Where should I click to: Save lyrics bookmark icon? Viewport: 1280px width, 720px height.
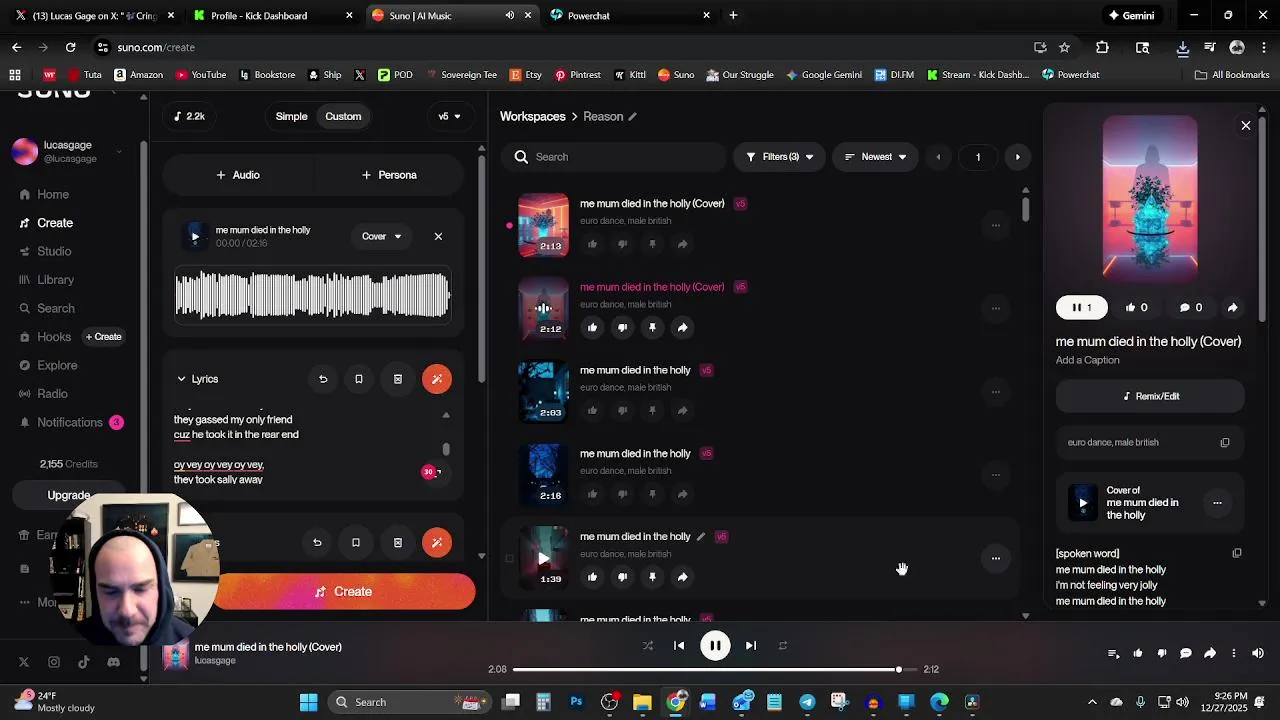pos(359,379)
